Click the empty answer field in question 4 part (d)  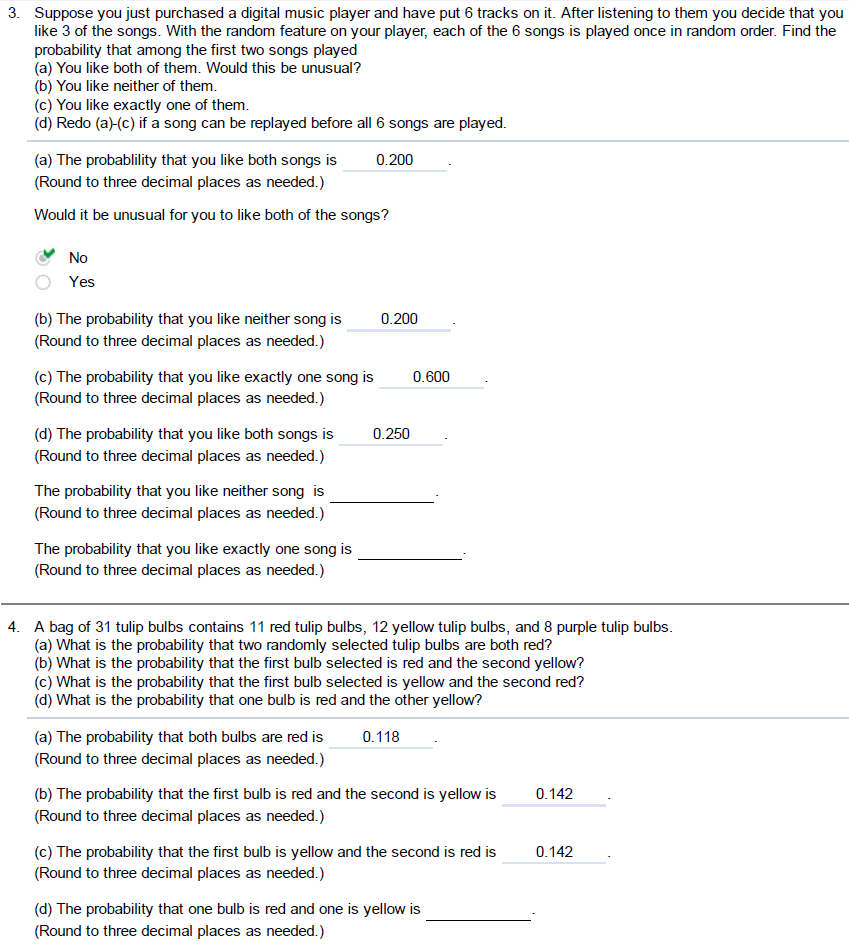pyautogui.click(x=479, y=908)
